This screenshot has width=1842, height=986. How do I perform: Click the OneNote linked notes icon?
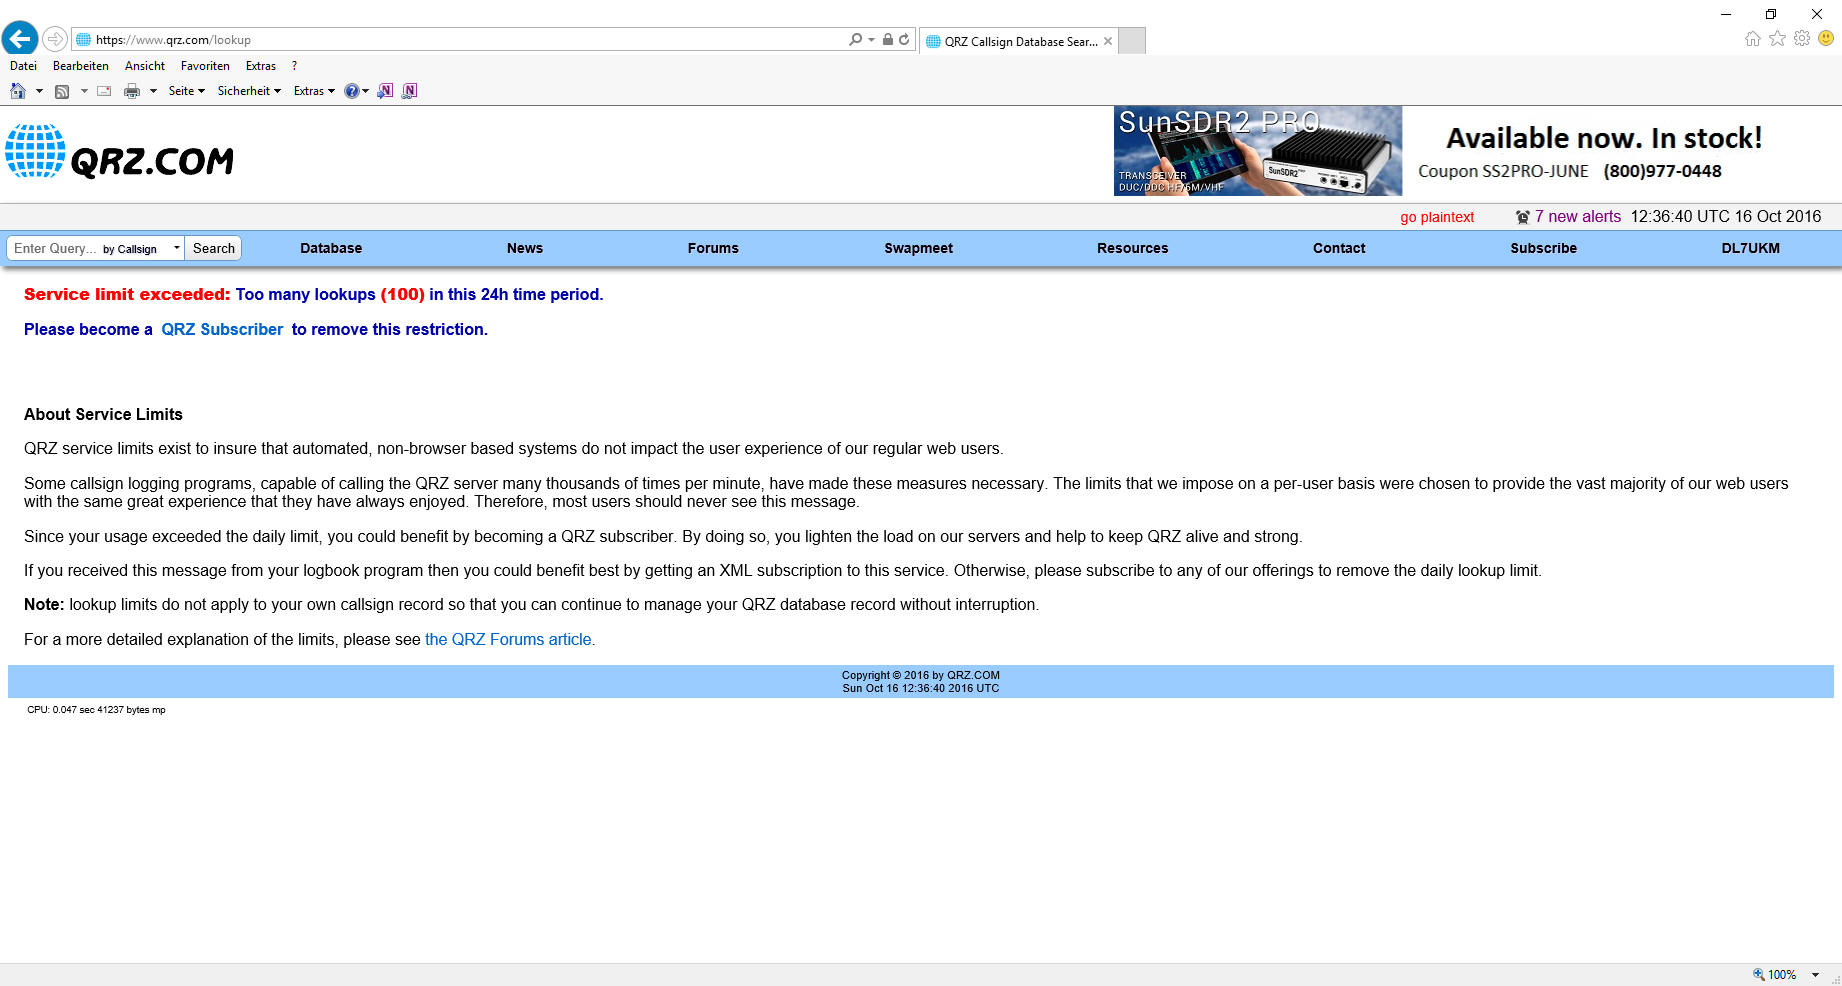click(409, 91)
